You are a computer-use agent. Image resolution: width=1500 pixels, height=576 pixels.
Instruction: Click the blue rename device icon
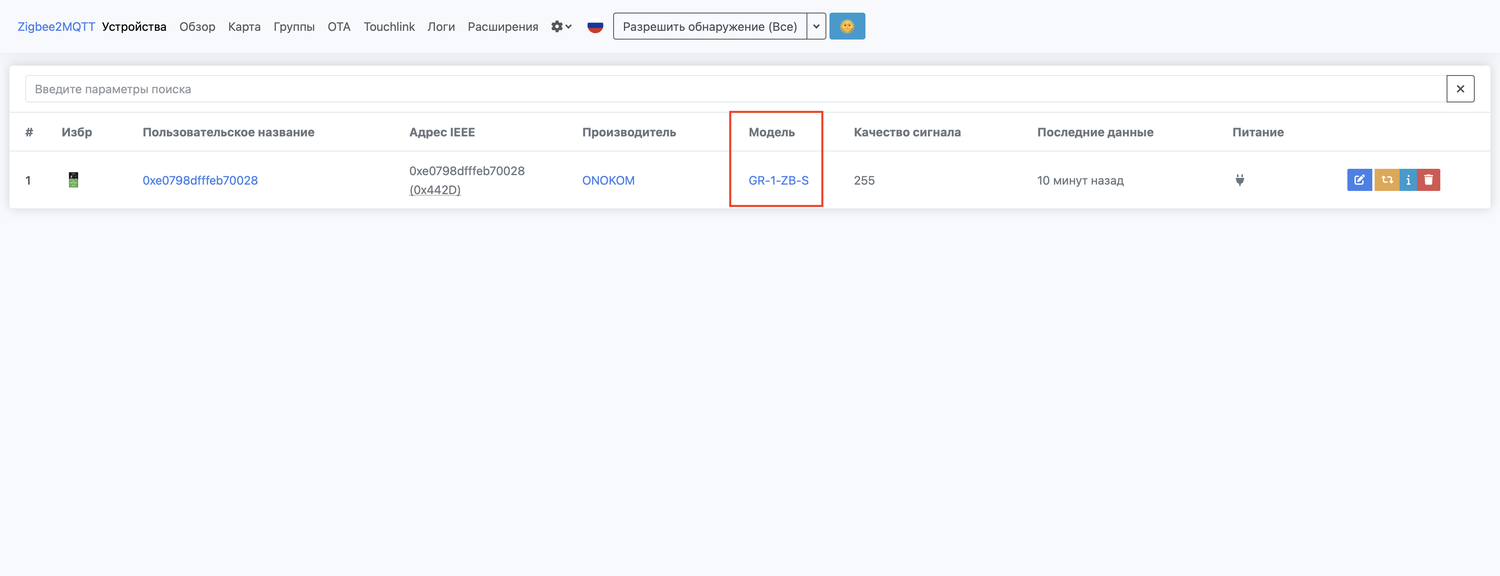[x=1359, y=180]
